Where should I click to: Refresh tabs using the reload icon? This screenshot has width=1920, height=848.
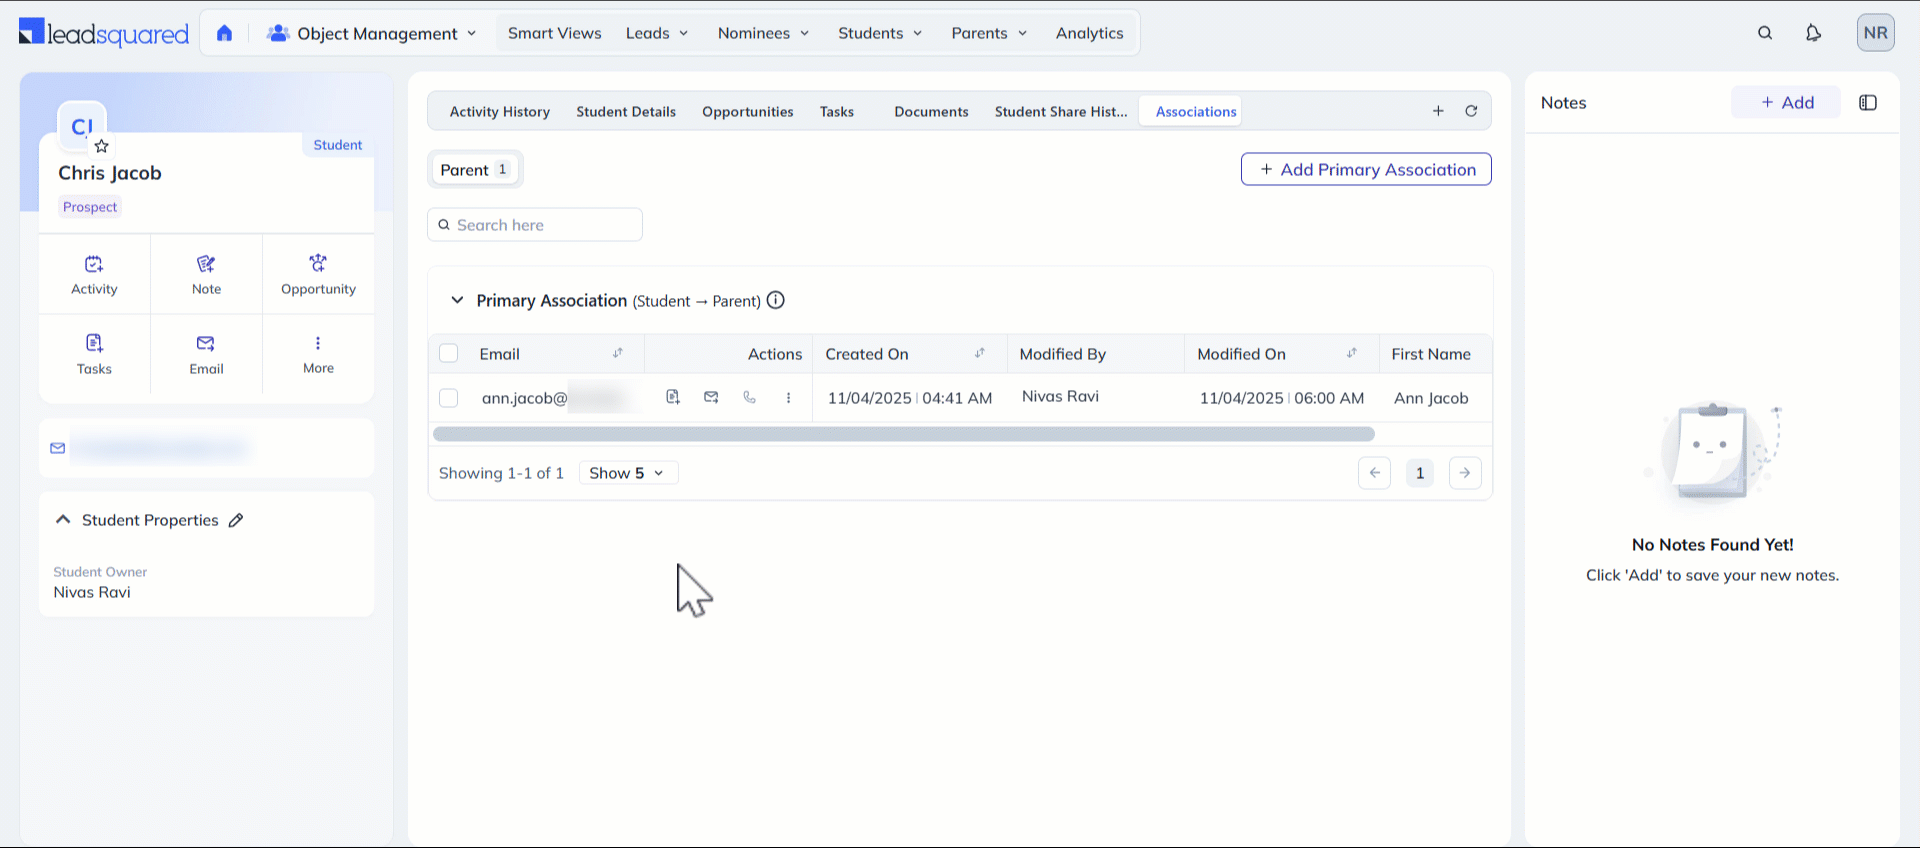(x=1471, y=111)
